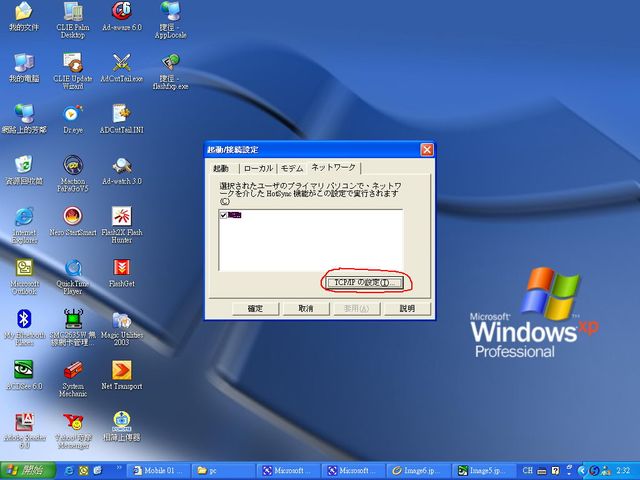Viewport: 640px width, 480px height.
Task: Switch to the ローカル tab
Action: pyautogui.click(x=258, y=169)
